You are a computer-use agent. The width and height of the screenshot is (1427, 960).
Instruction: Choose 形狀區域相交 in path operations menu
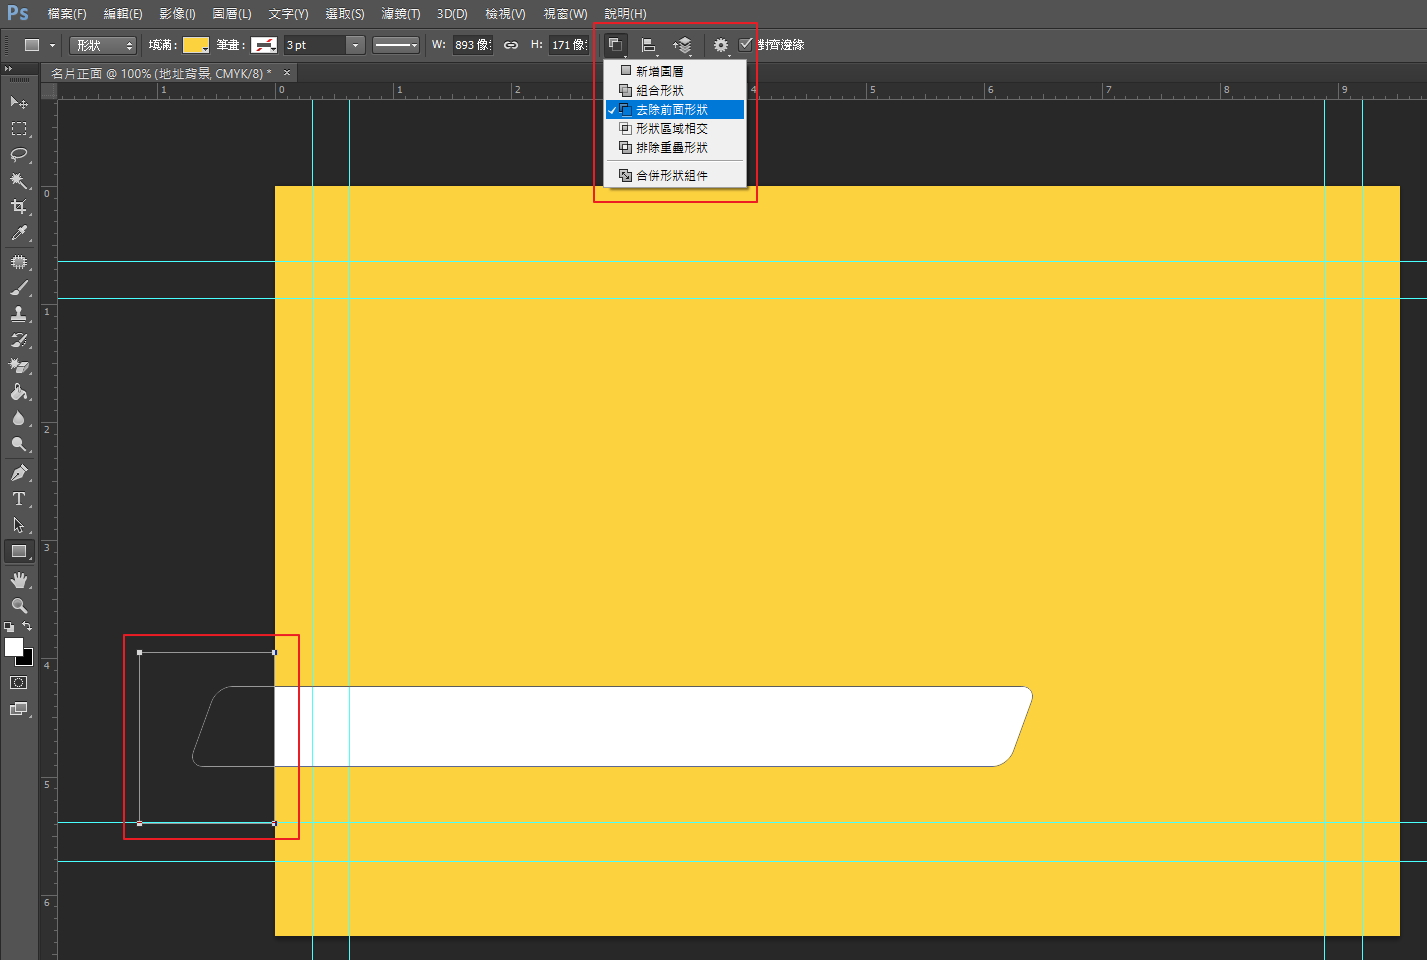675,128
